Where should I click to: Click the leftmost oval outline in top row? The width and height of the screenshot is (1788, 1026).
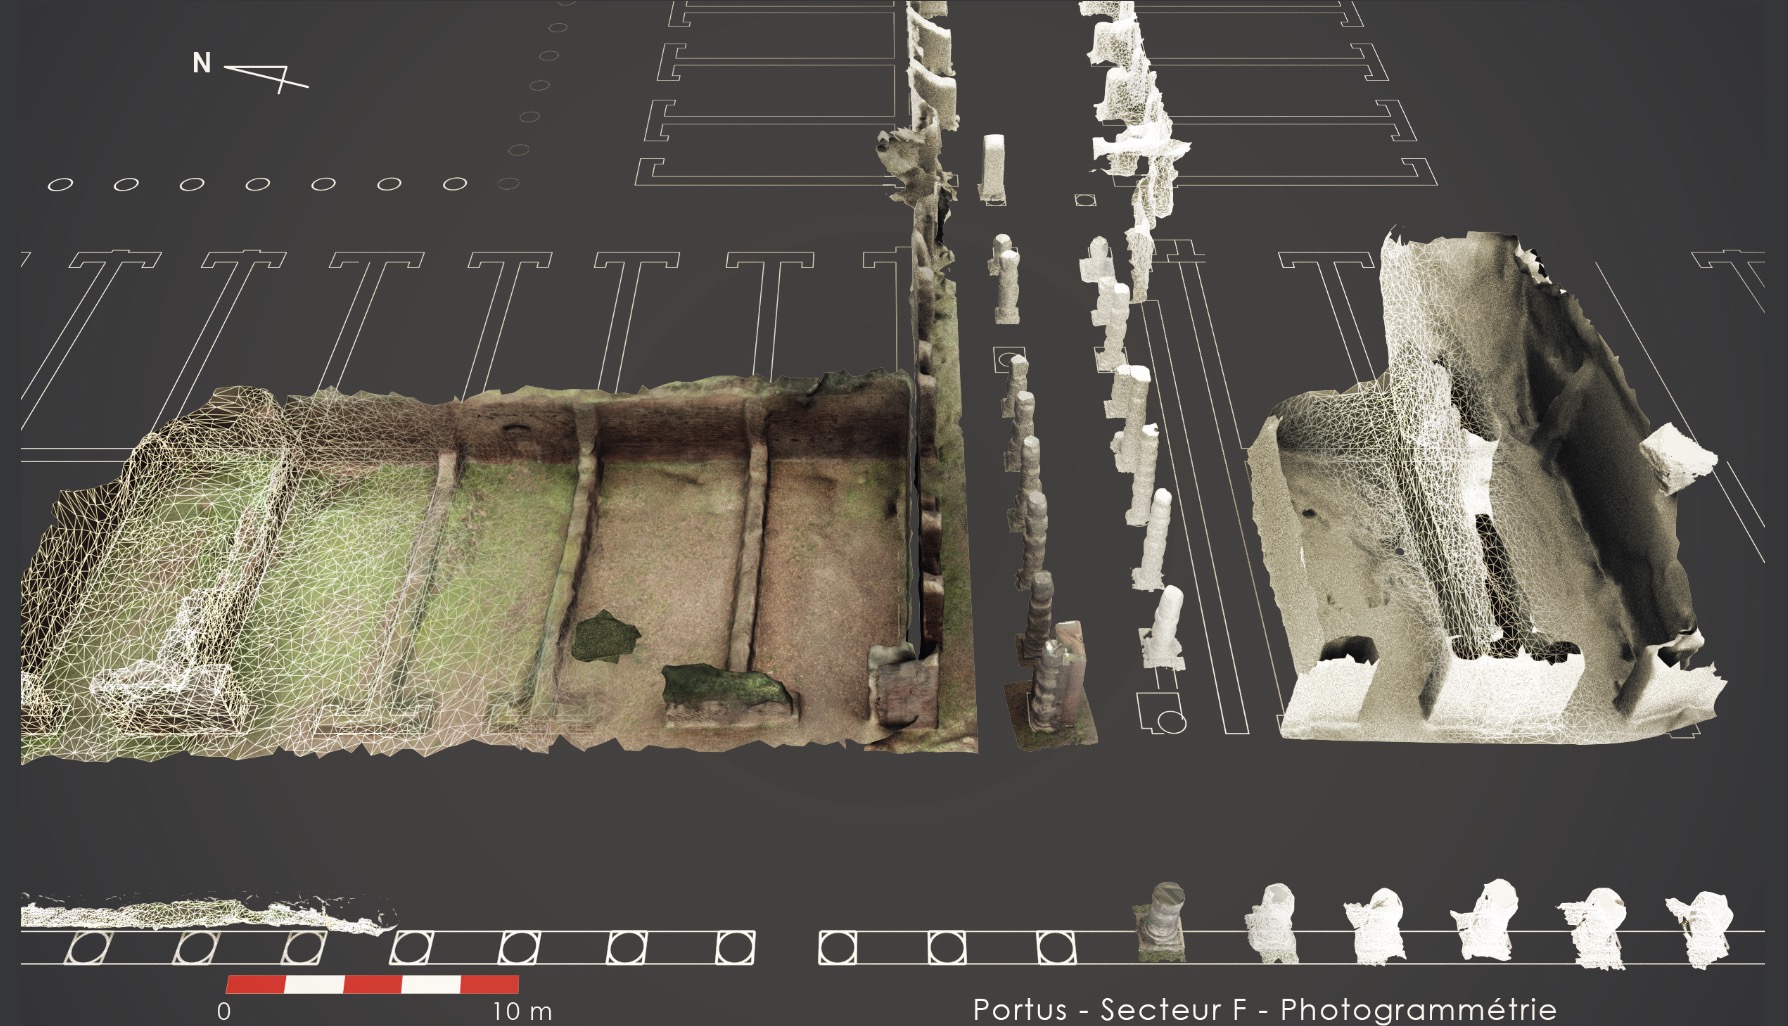coord(62,185)
